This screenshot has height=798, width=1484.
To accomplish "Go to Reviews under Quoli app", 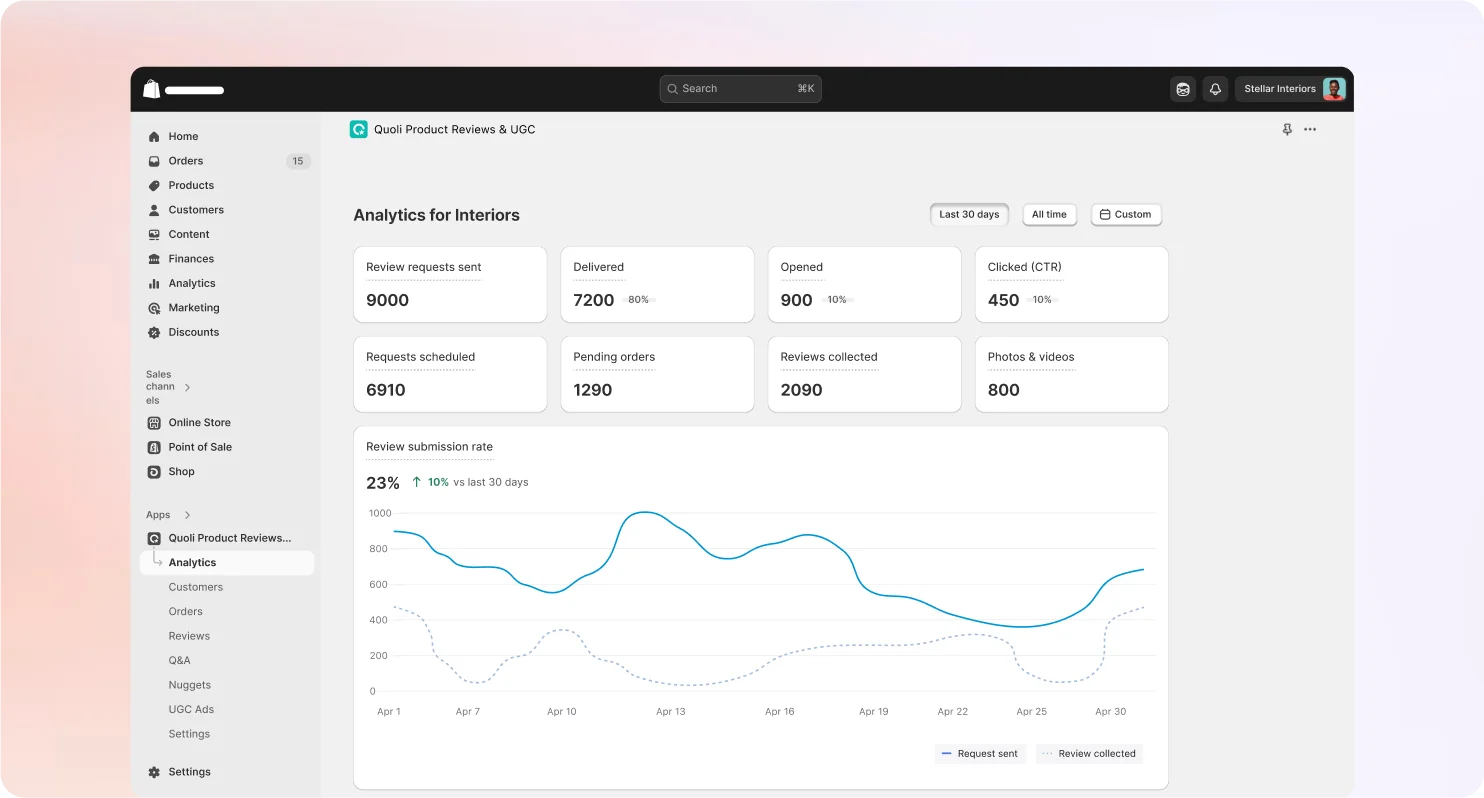I will click(x=189, y=636).
